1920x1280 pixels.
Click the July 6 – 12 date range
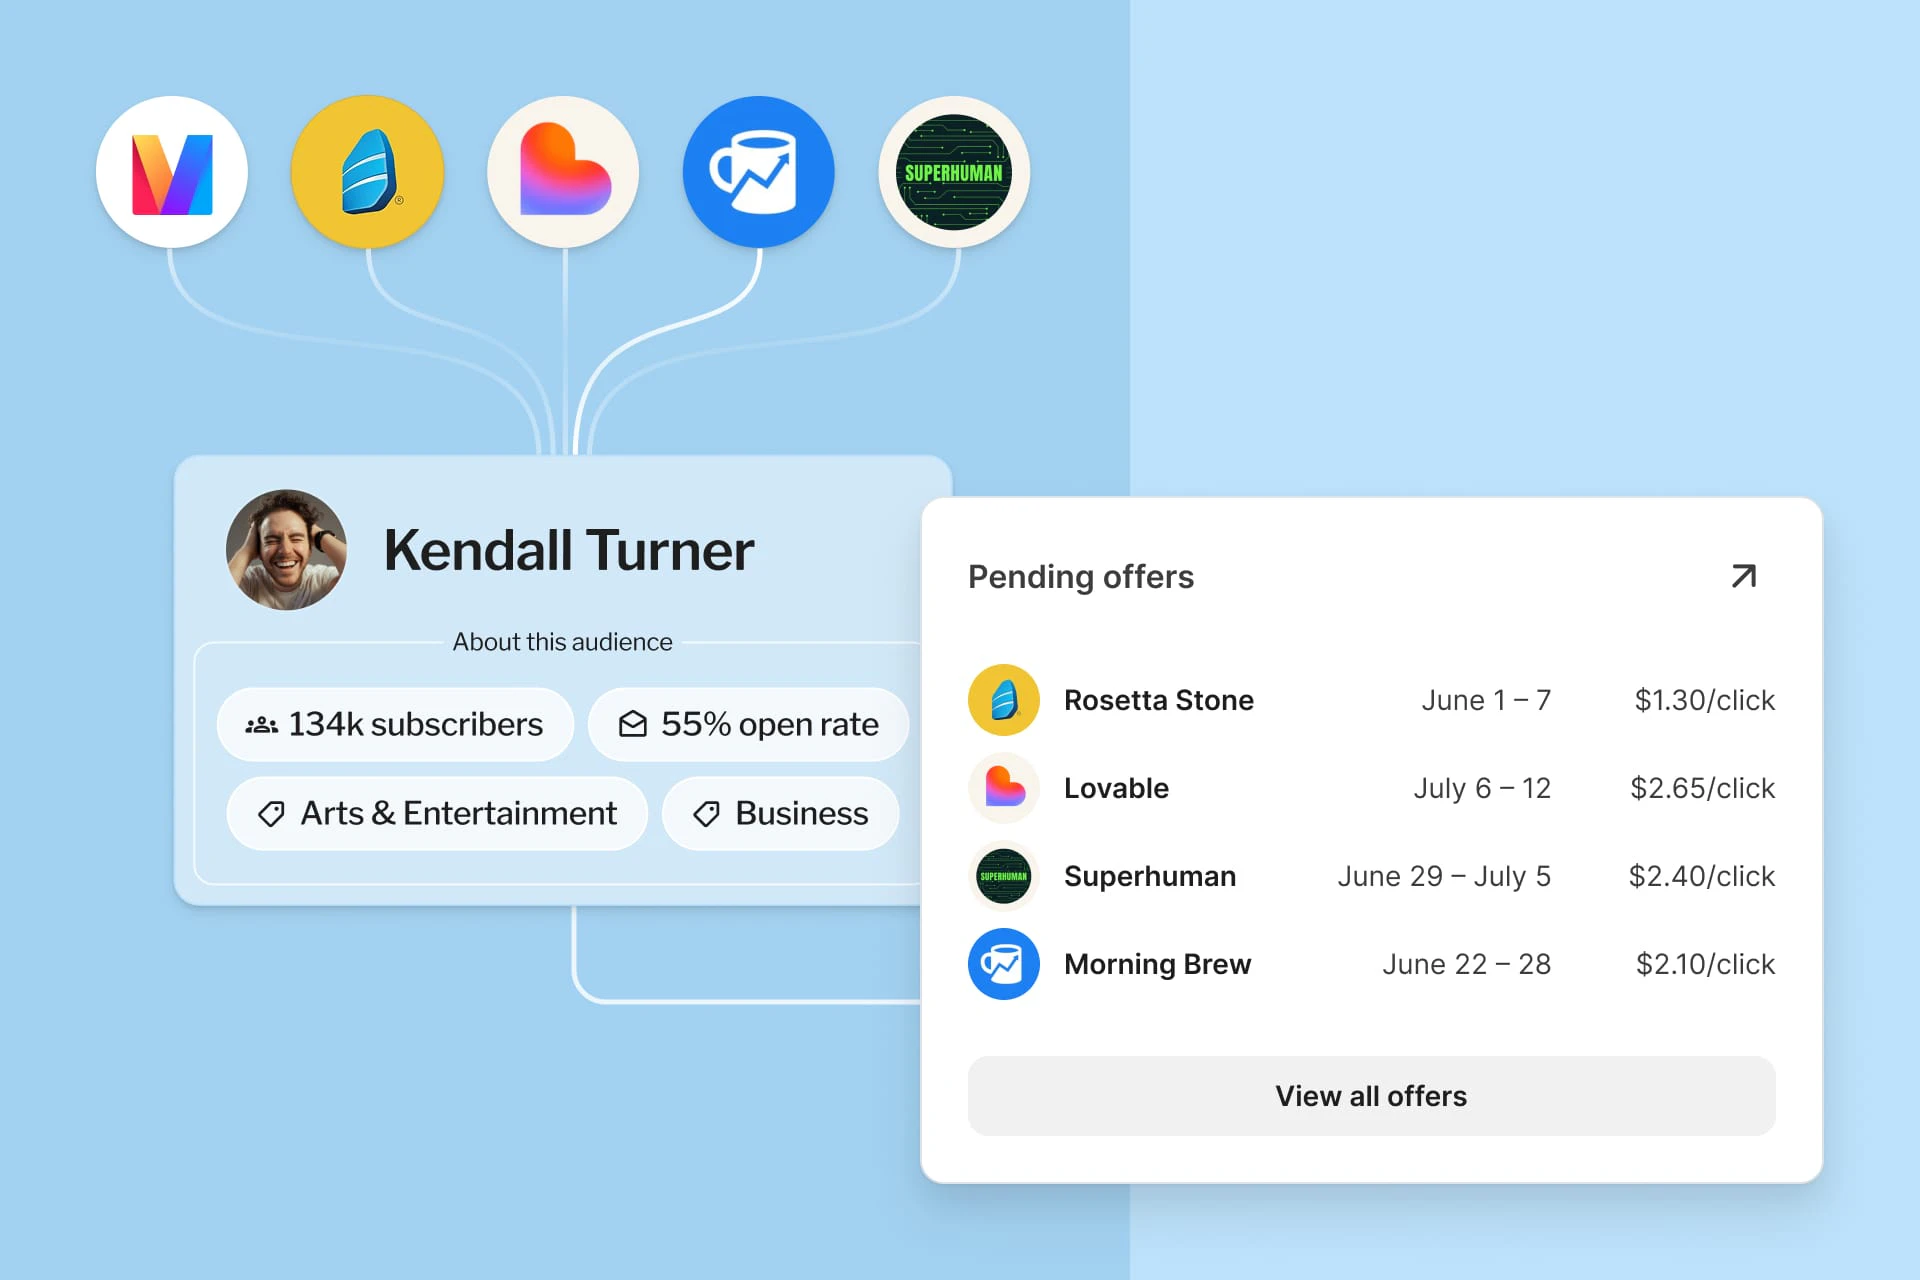1482,788
